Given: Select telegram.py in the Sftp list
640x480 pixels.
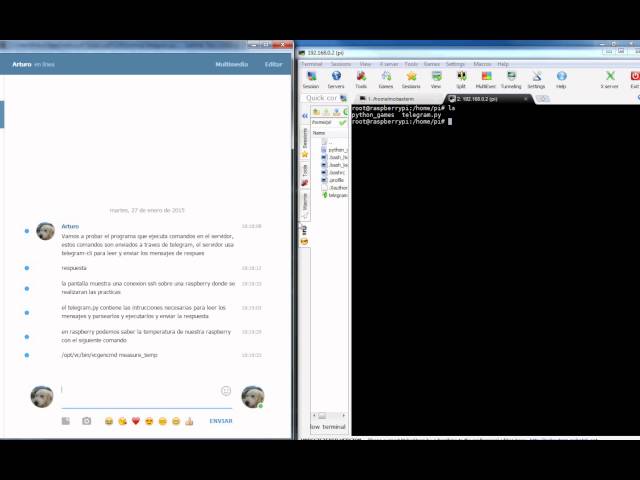Looking at the screenshot, I should [334, 196].
